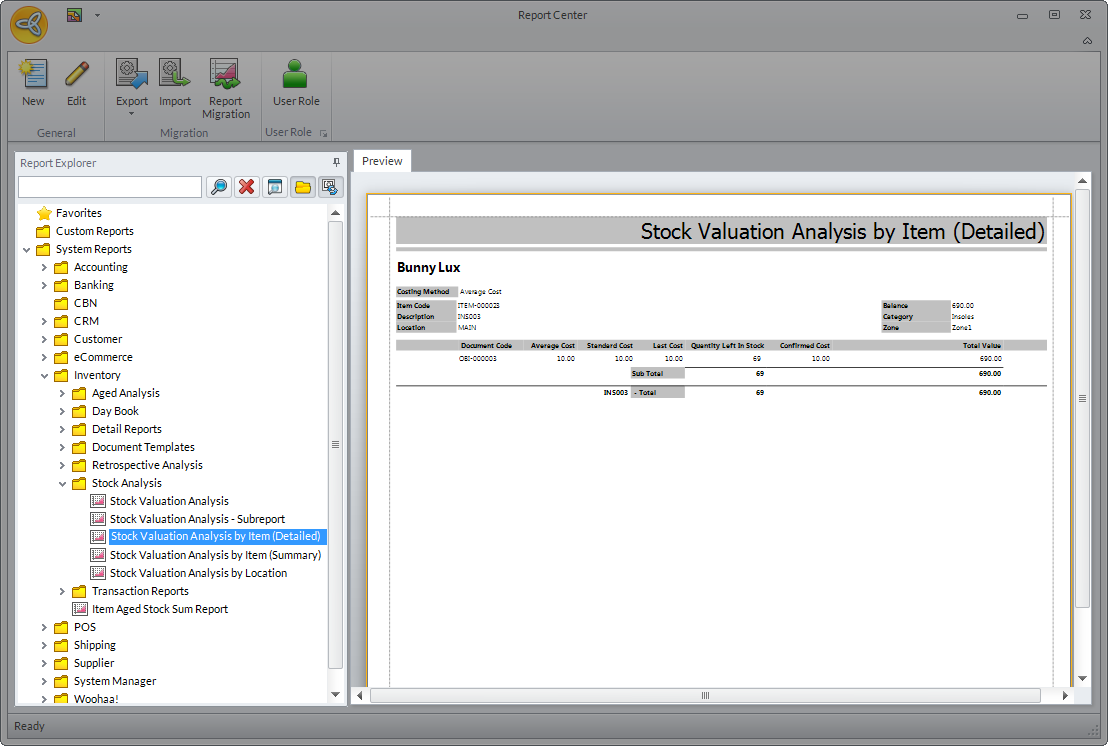Image resolution: width=1108 pixels, height=746 pixels.
Task: Click the horizontal scrollbar in the preview
Action: (704, 695)
